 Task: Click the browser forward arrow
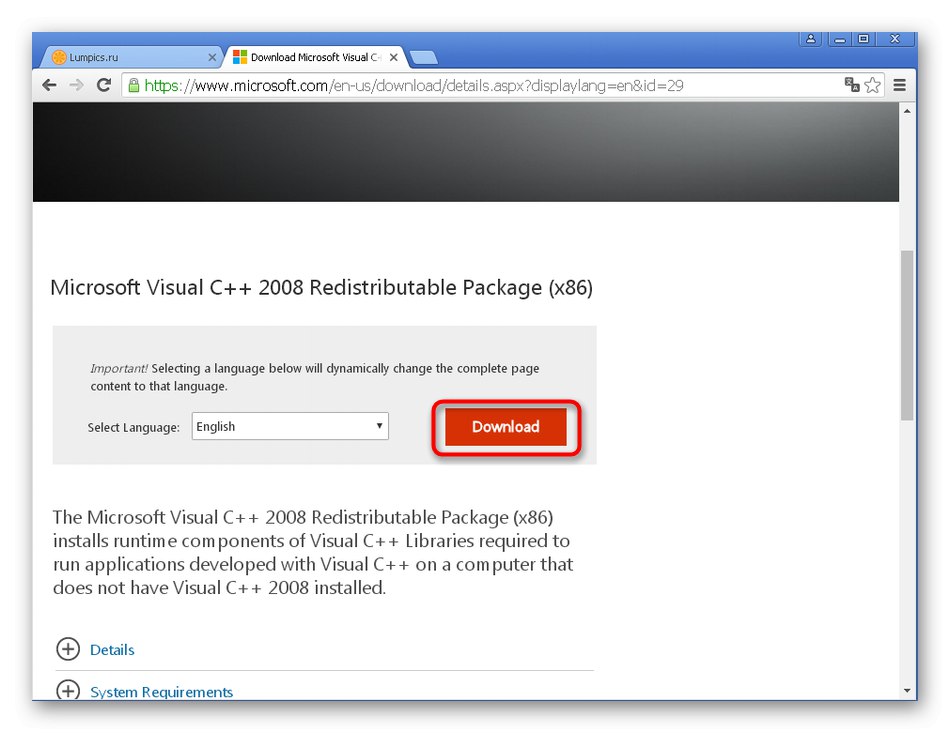(x=76, y=85)
